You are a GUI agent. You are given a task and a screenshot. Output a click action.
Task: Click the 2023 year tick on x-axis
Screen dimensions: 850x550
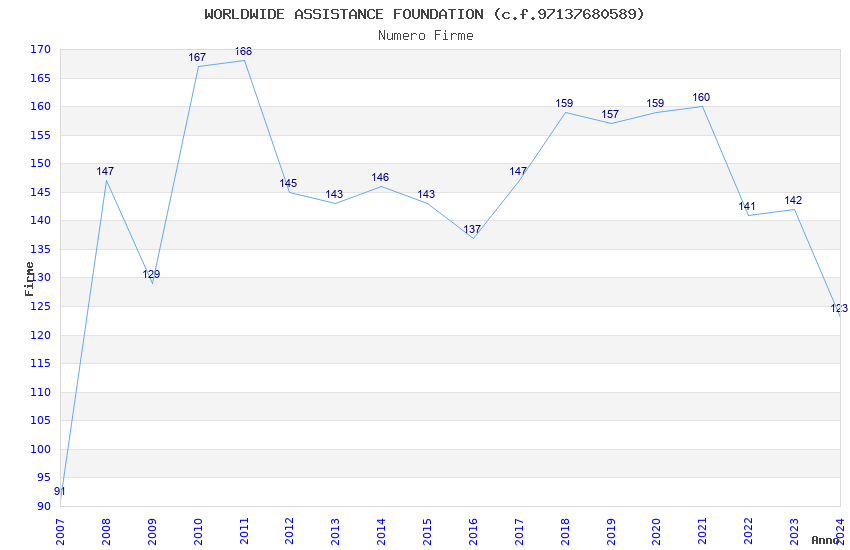[x=794, y=532]
